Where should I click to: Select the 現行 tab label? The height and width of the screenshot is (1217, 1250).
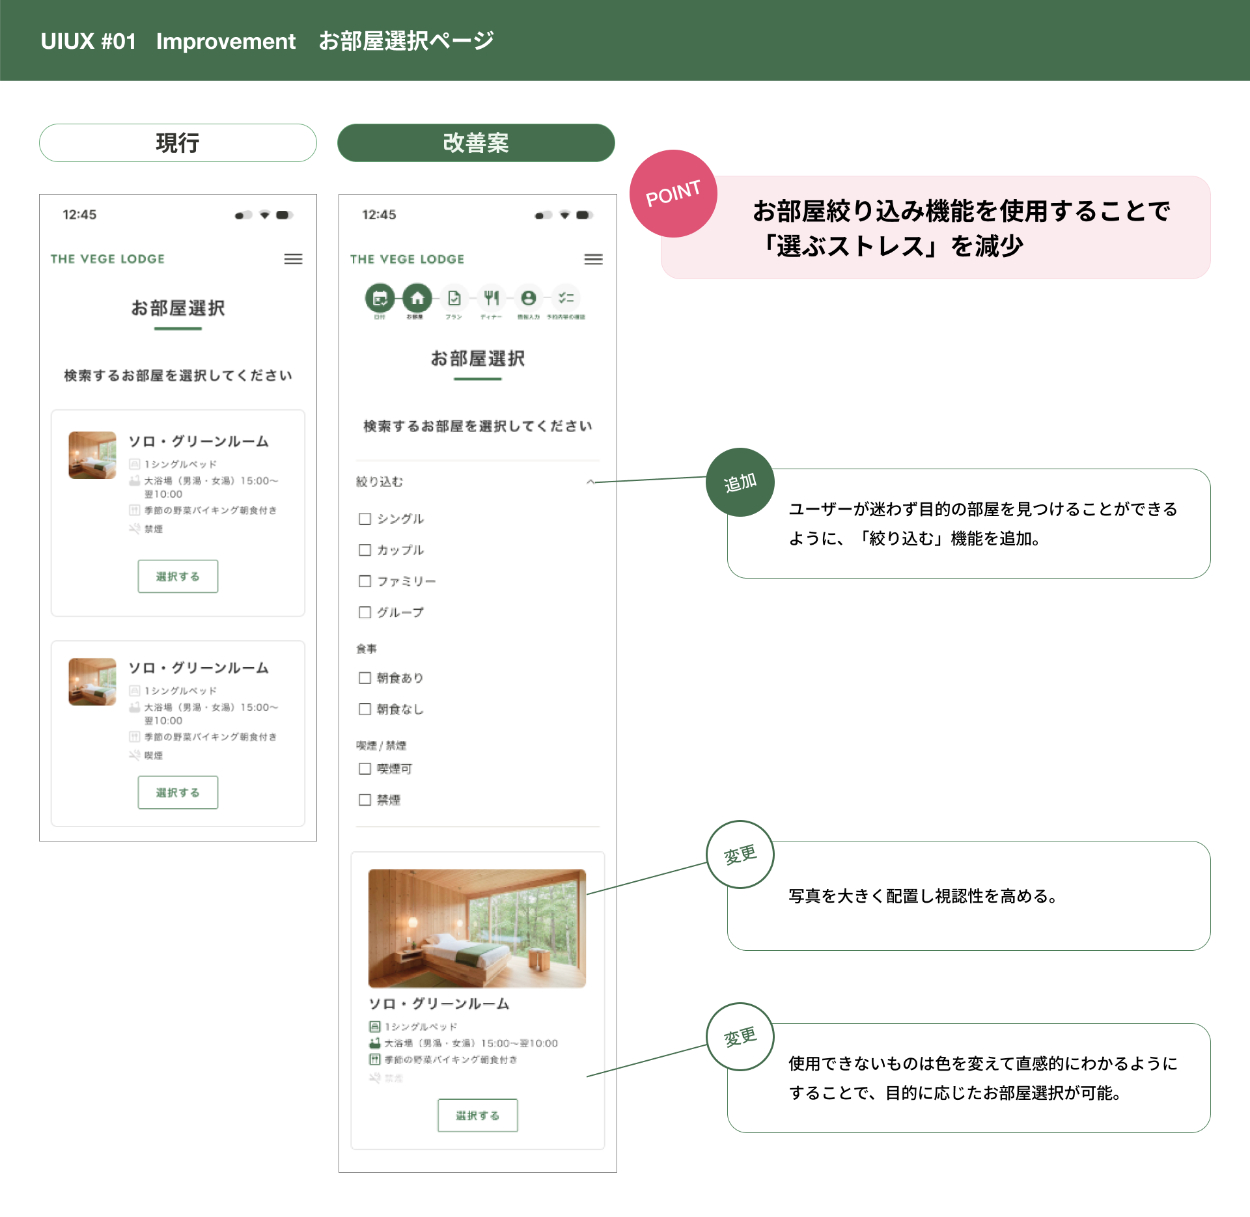pyautogui.click(x=178, y=143)
